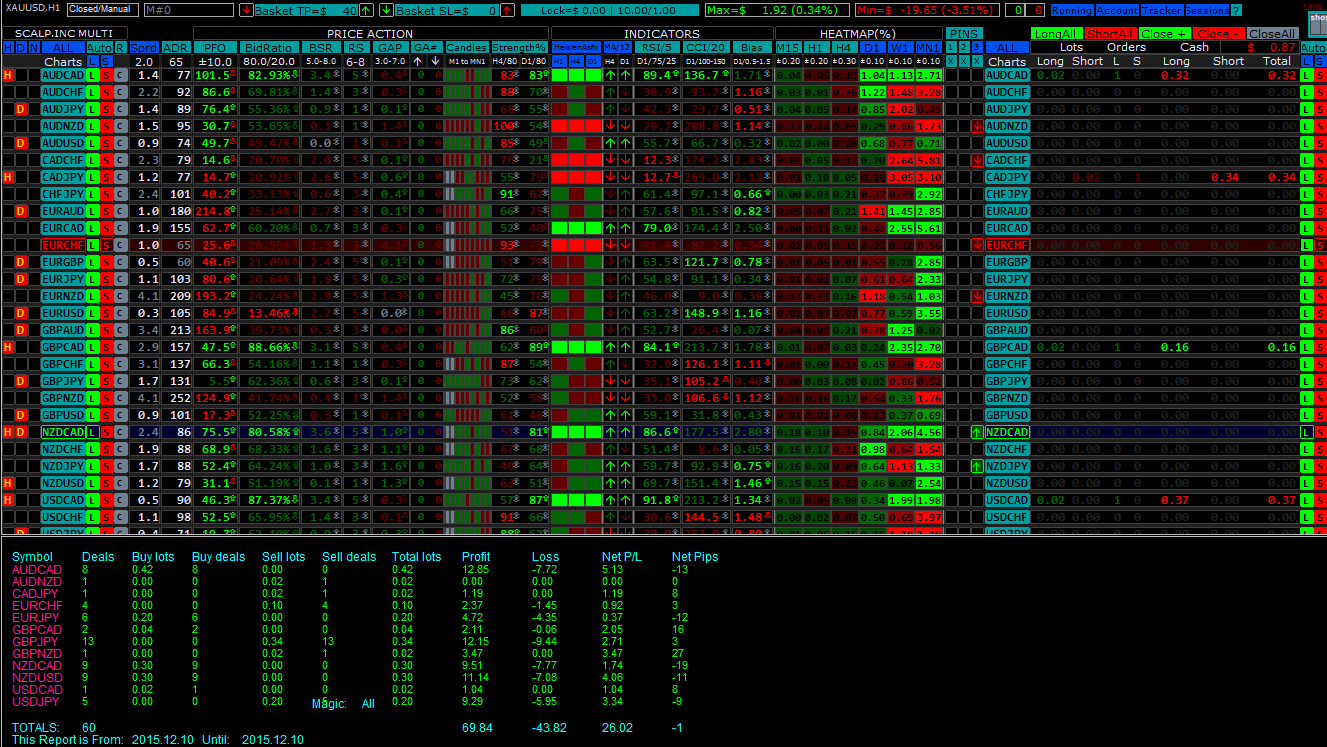This screenshot has width=1327, height=747.
Task: Toggle the H column header button
Action: click(8, 47)
